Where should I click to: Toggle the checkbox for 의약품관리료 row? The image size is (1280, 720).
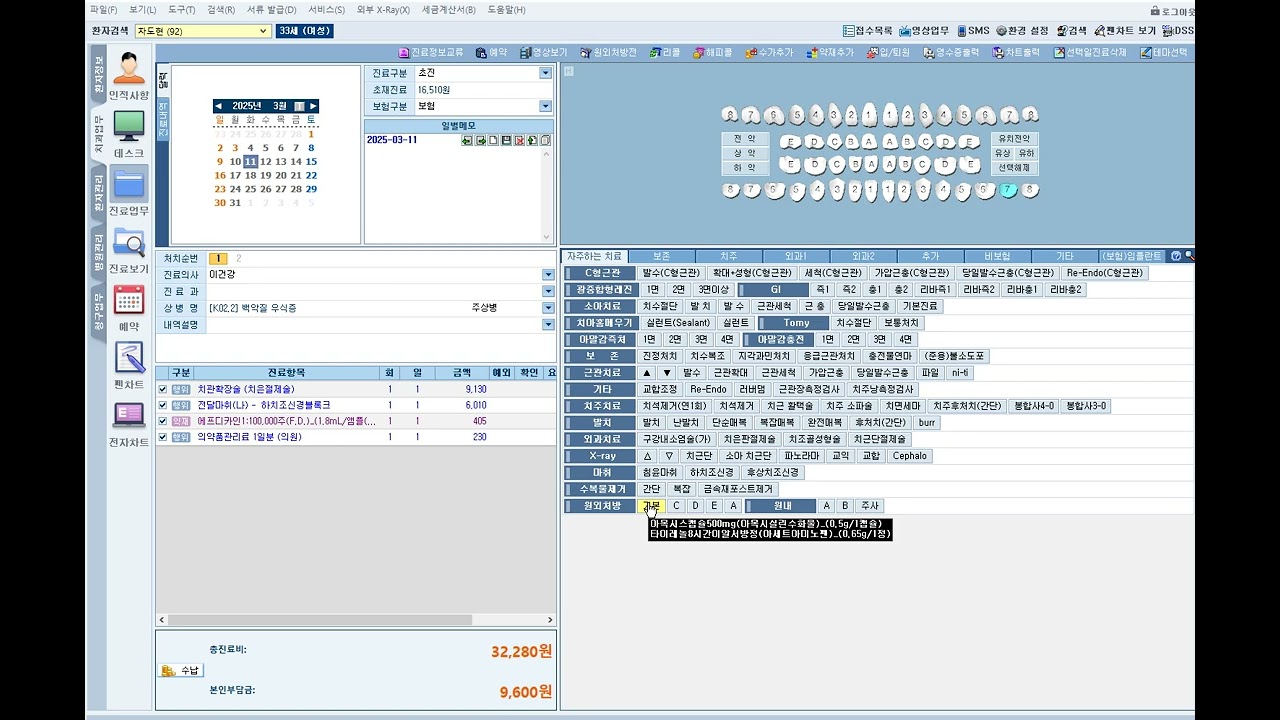[163, 437]
